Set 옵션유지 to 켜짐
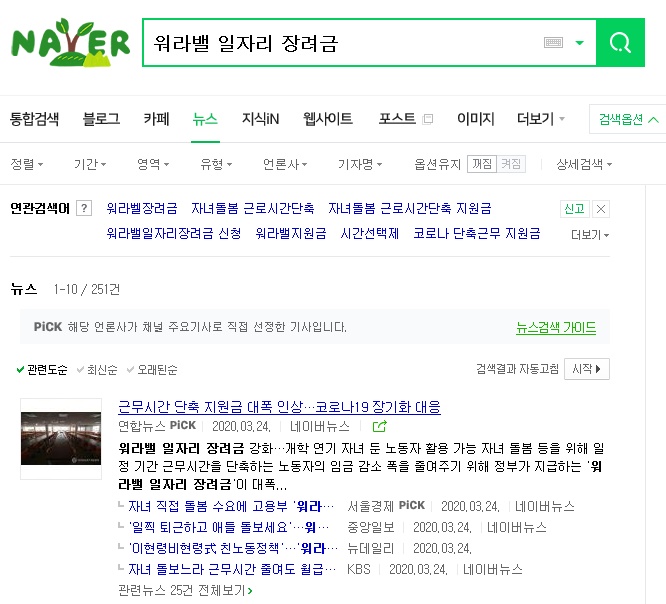The height and width of the screenshot is (604, 666). pos(511,164)
